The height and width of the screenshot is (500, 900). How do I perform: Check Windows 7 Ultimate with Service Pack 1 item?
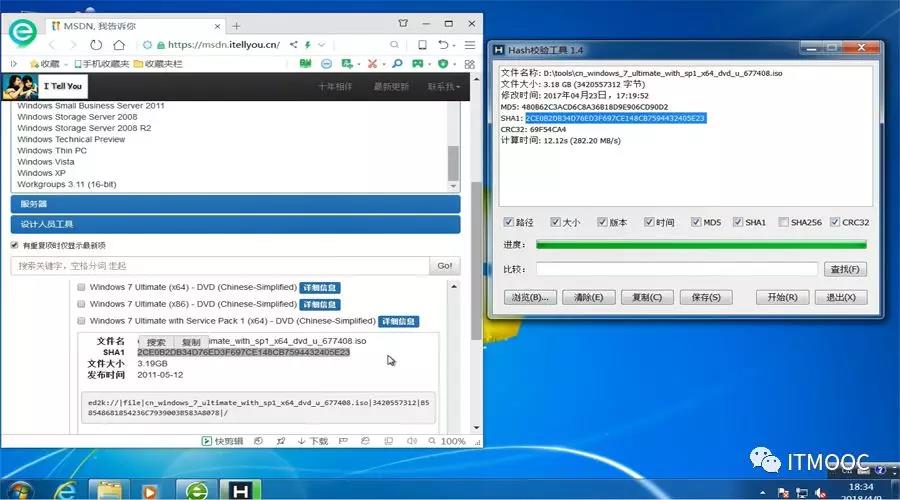81,321
